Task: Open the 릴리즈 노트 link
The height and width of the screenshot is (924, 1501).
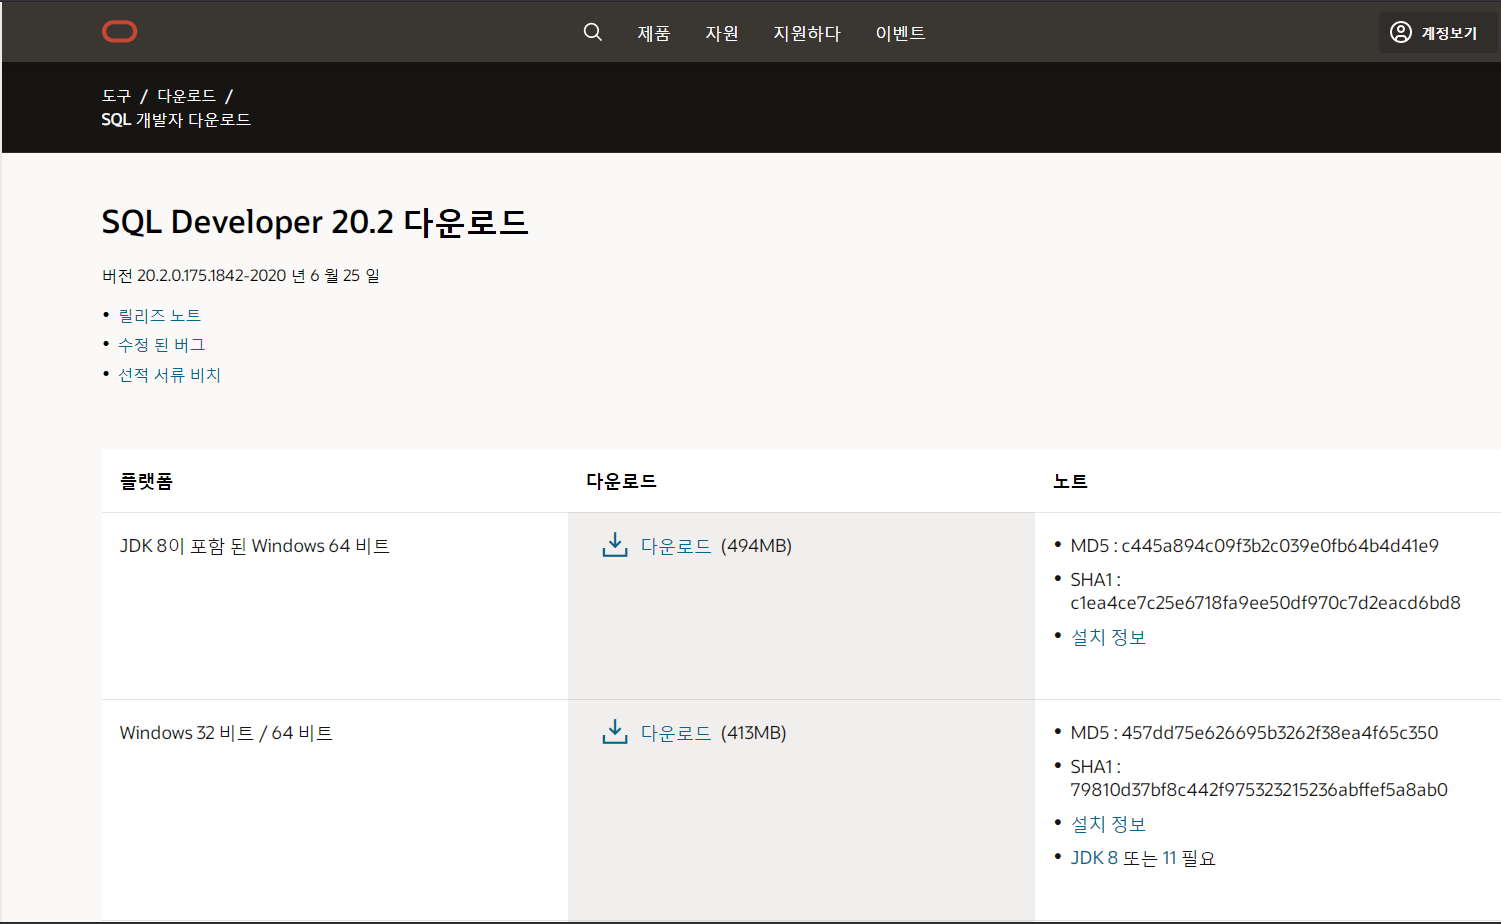Action: (160, 315)
